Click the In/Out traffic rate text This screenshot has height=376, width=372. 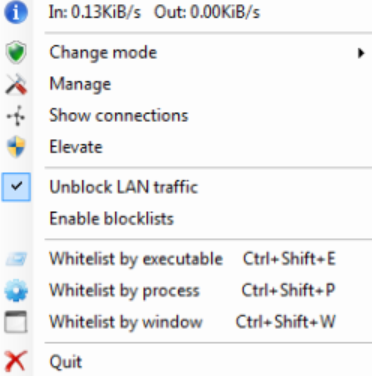[154, 12]
